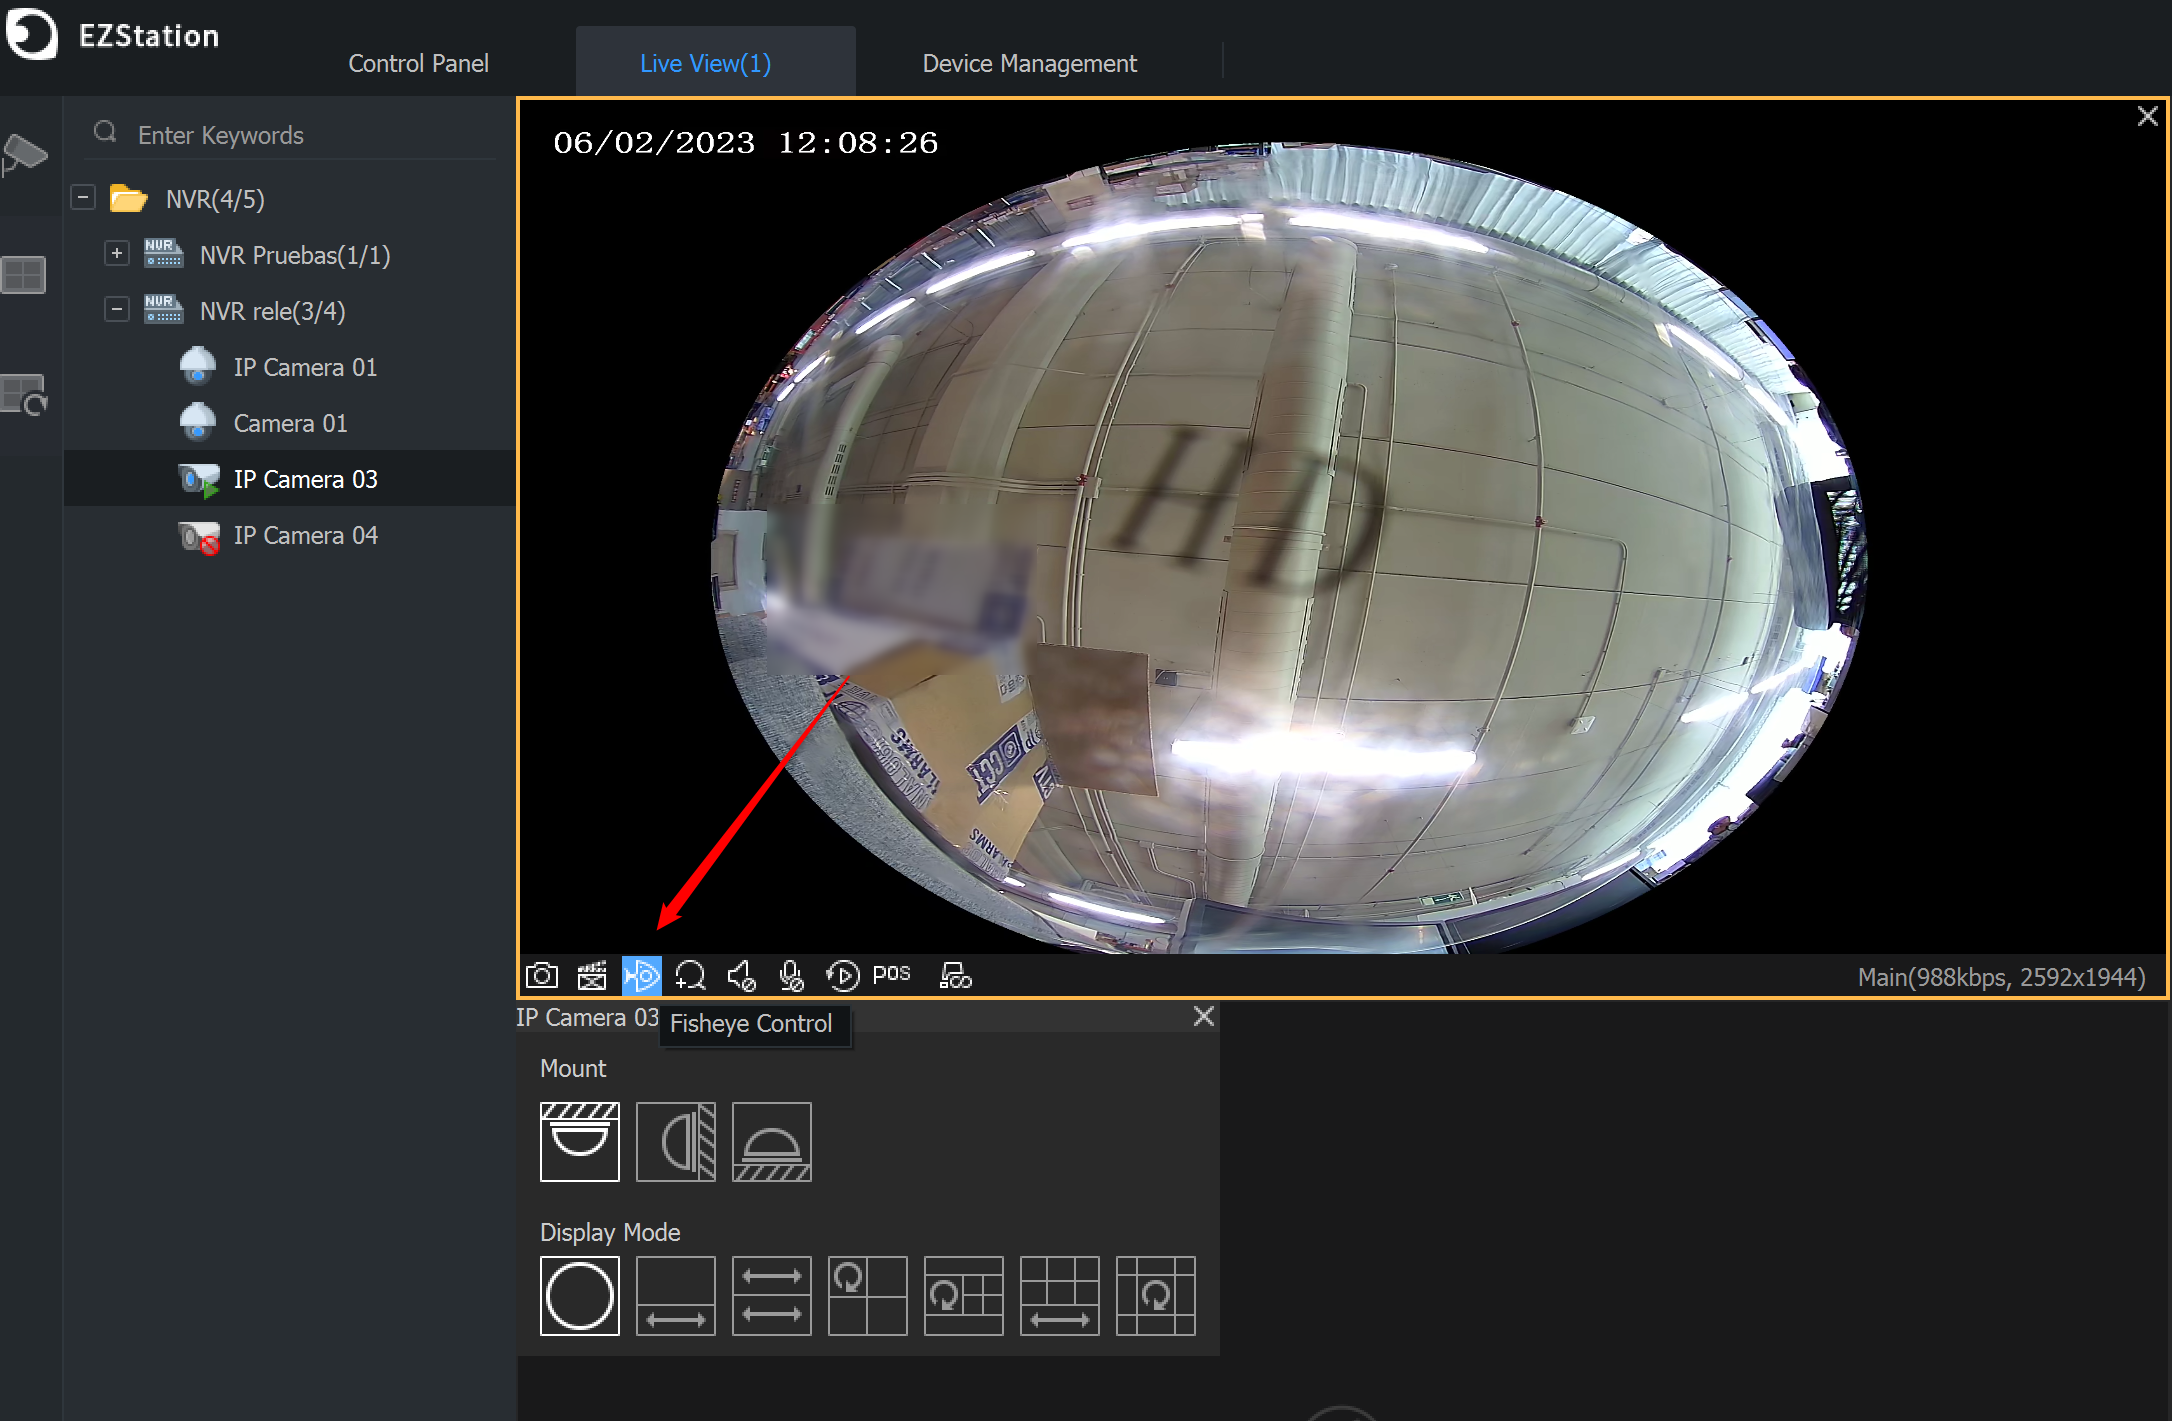
Task: Expand the NVR Pruebas node
Action: (x=117, y=253)
